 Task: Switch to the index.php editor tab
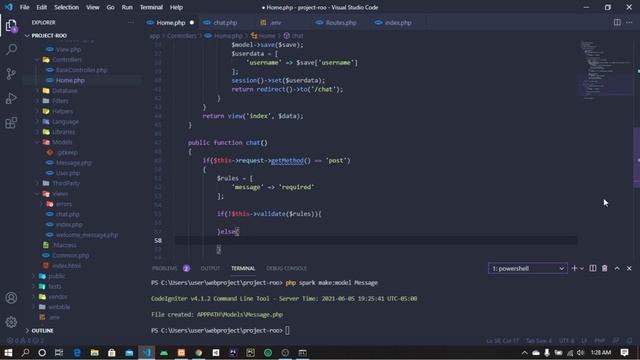click(398, 22)
